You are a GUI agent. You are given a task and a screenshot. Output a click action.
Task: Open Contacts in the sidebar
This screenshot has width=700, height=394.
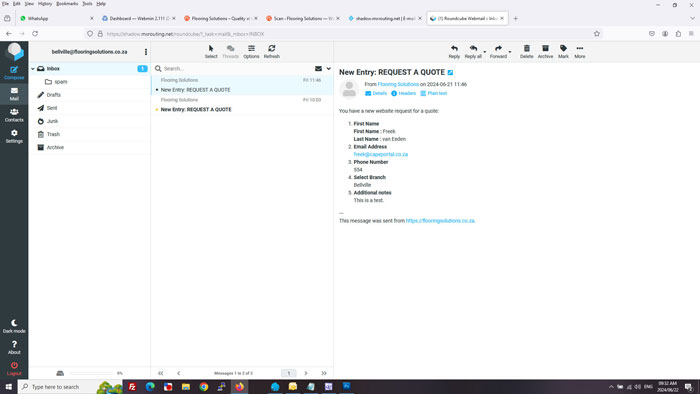14,115
